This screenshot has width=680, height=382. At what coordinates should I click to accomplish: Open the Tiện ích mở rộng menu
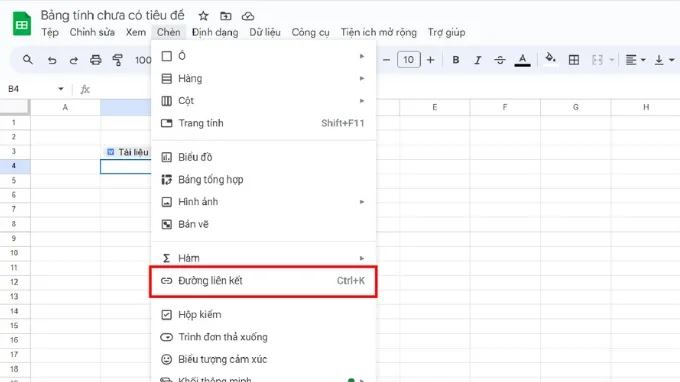(x=379, y=33)
